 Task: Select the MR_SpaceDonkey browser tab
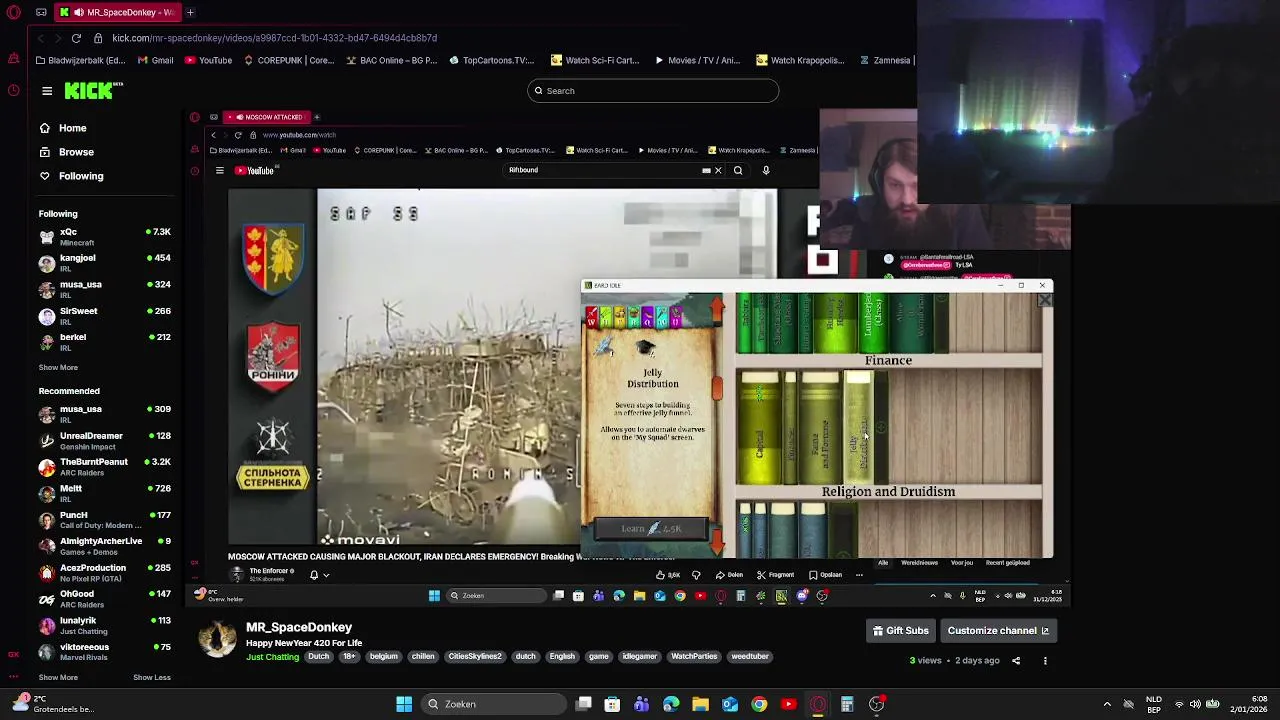pyautogui.click(x=117, y=12)
